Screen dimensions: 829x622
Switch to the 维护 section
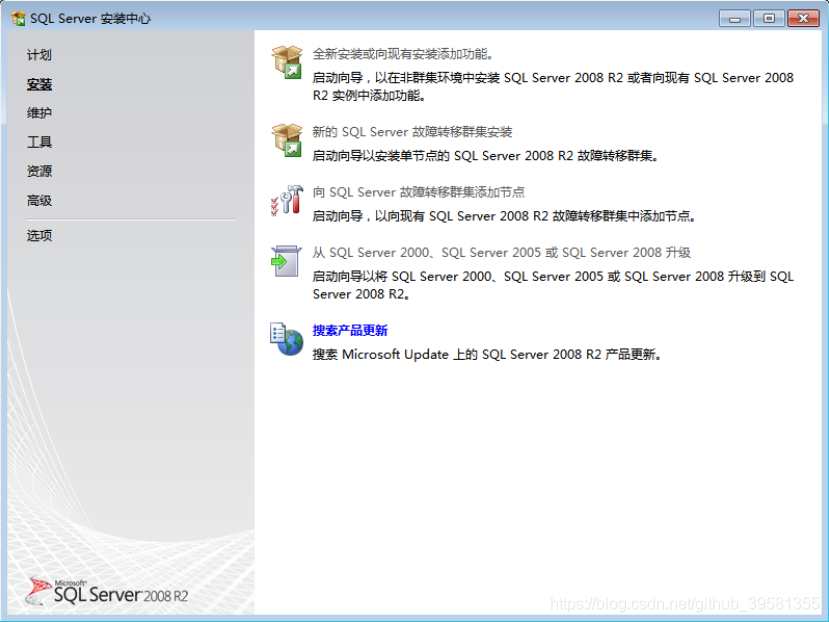[39, 113]
